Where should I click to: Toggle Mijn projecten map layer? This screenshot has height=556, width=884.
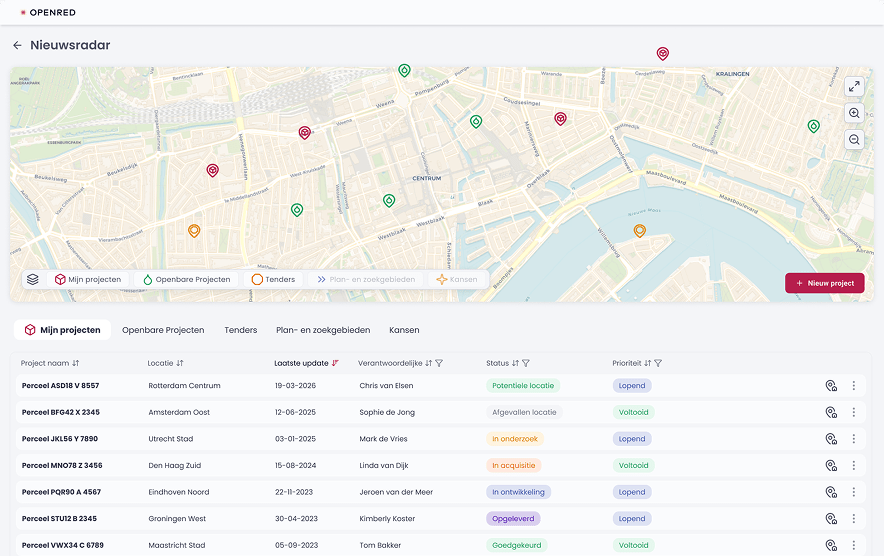[x=88, y=279]
